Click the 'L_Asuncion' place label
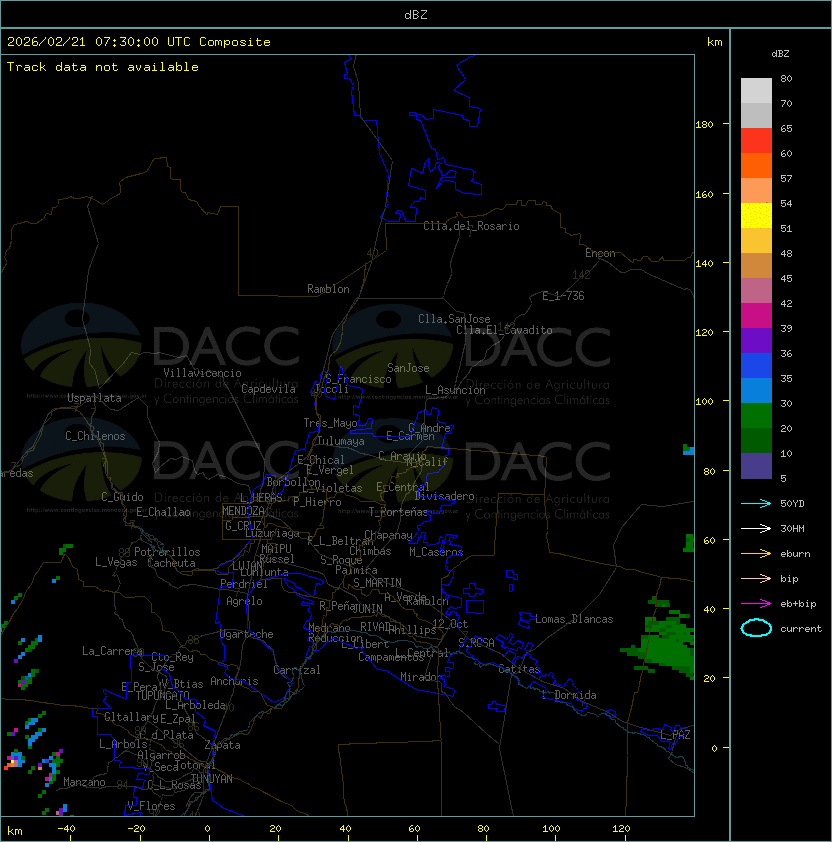The height and width of the screenshot is (842, 832). point(455,390)
